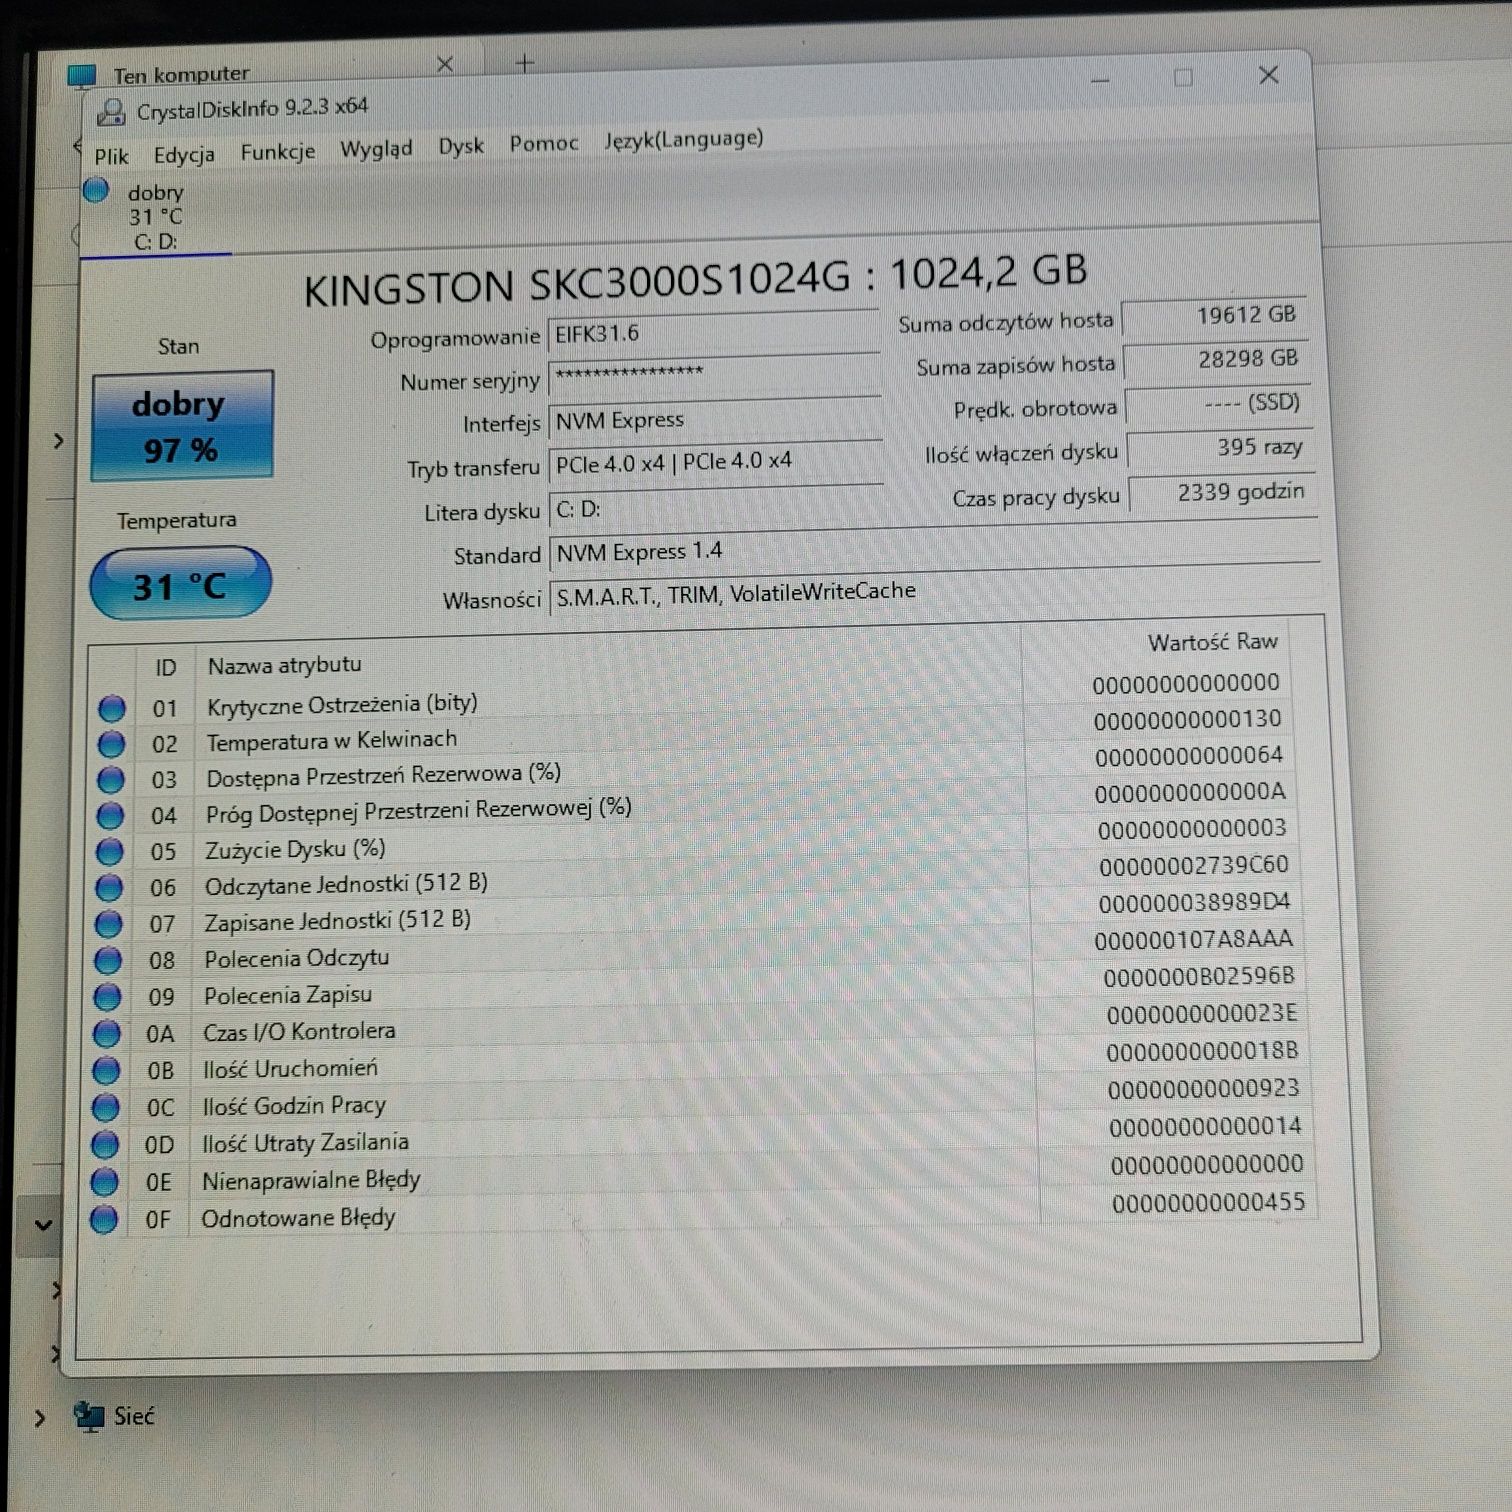The height and width of the screenshot is (1512, 1512).
Task: Click status circle for Zużycie Dysku row
Action: [x=109, y=852]
